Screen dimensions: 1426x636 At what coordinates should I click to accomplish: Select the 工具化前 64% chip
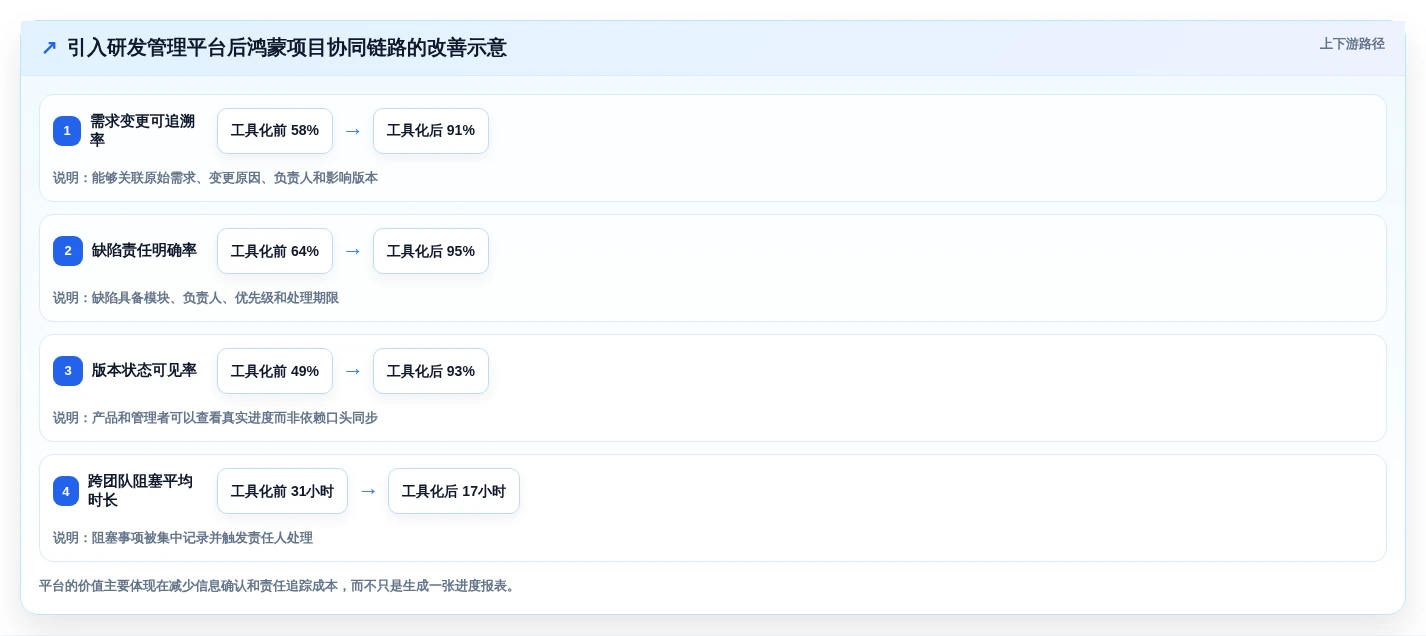pyautogui.click(x=275, y=251)
